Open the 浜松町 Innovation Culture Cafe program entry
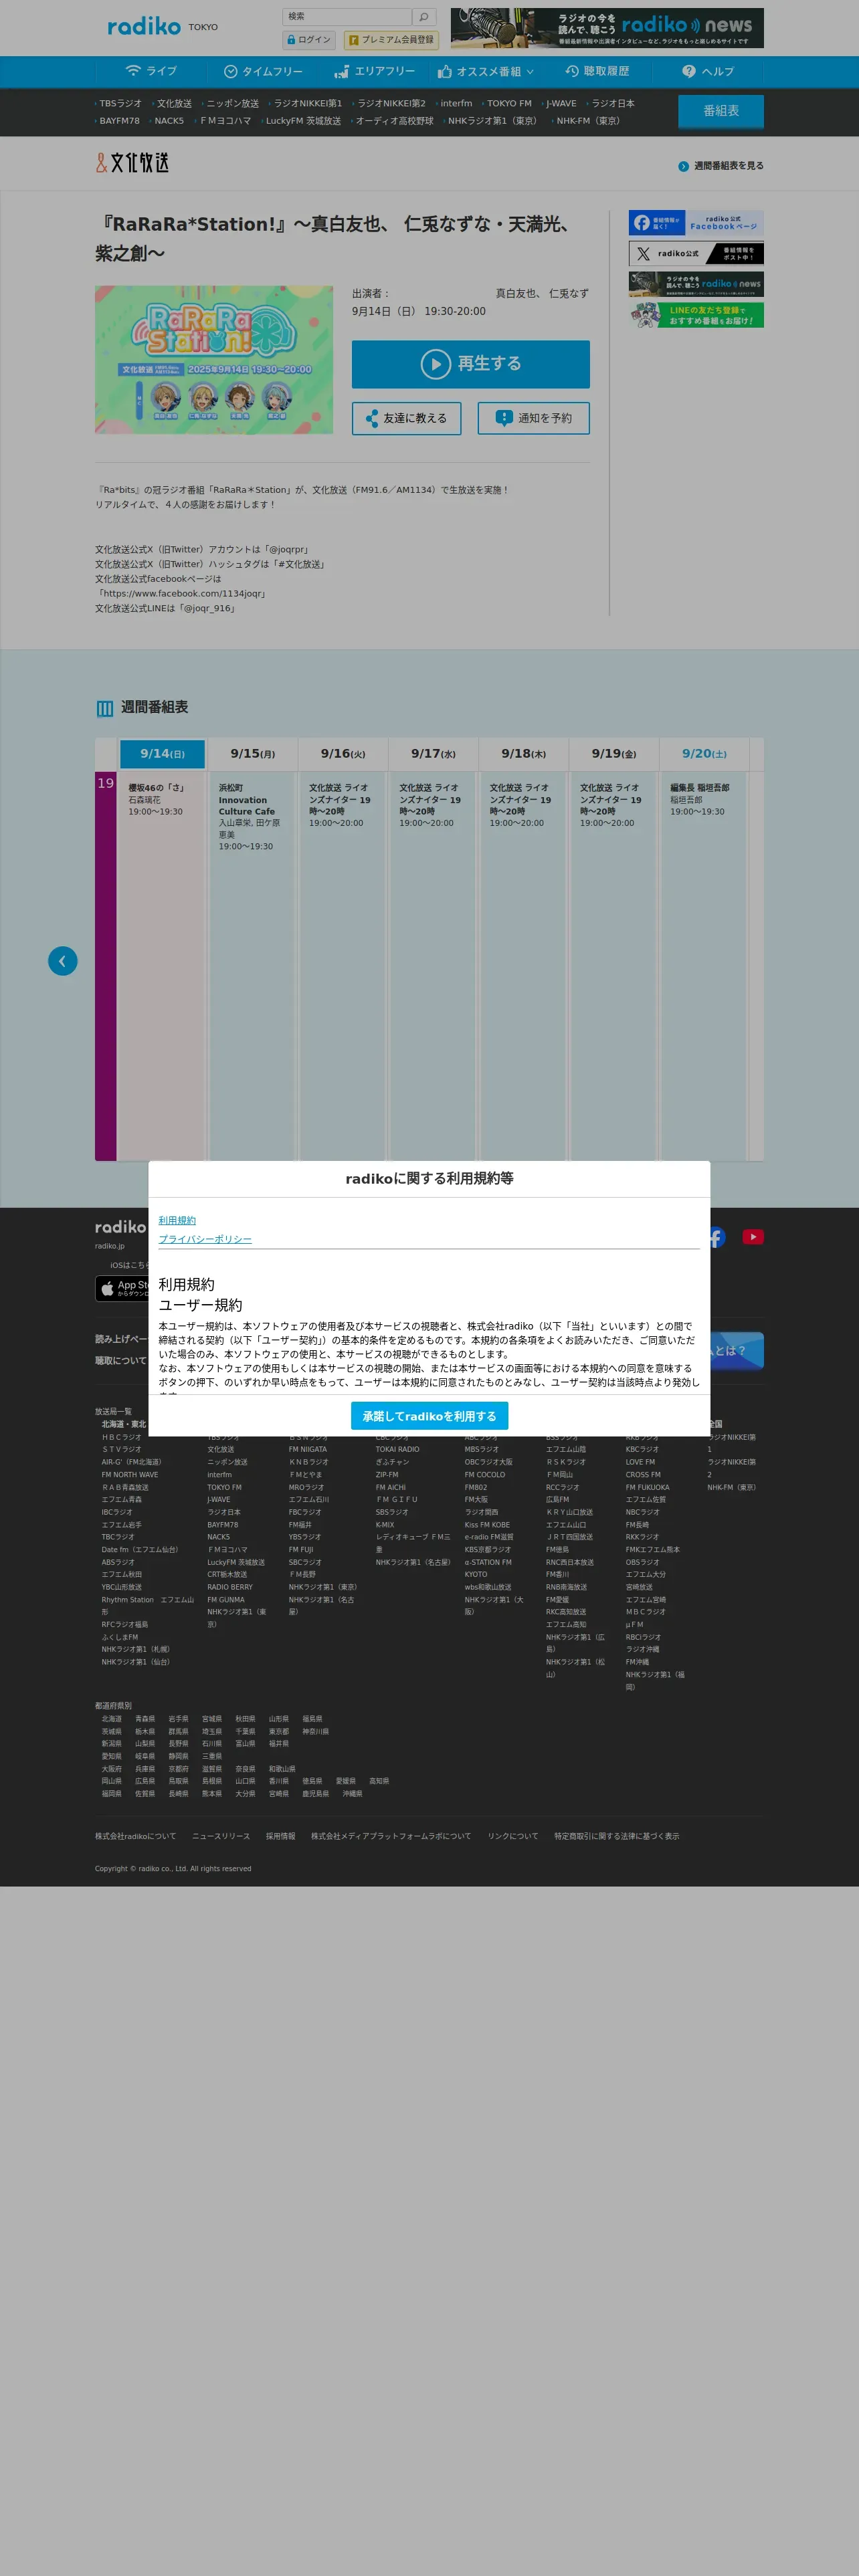This screenshot has height=2576, width=859. pyautogui.click(x=252, y=964)
